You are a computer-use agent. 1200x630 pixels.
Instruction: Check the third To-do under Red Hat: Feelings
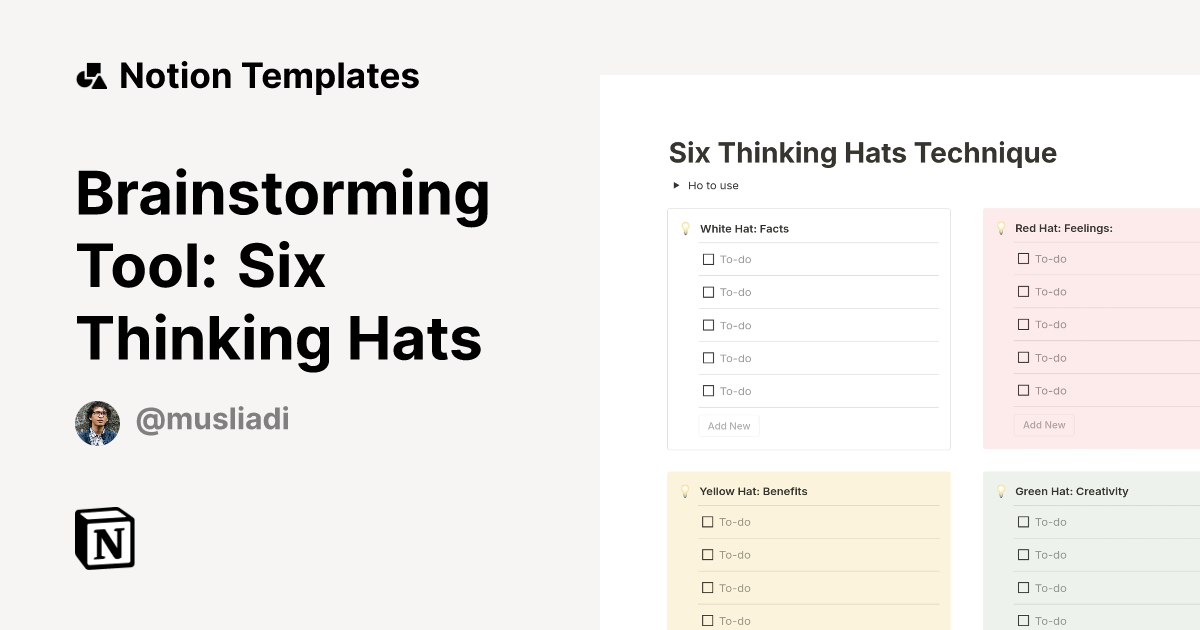point(1023,324)
